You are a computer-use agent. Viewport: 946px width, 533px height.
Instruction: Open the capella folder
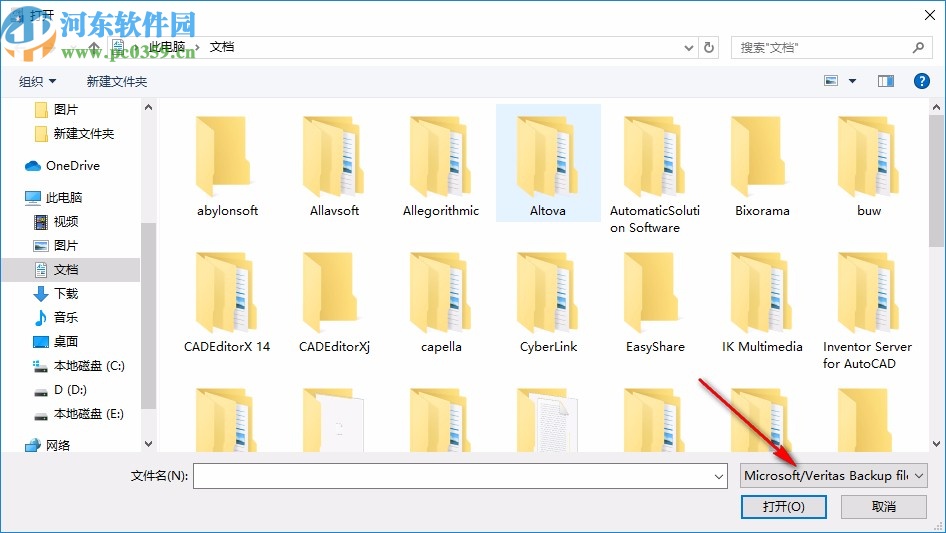[x=441, y=302]
